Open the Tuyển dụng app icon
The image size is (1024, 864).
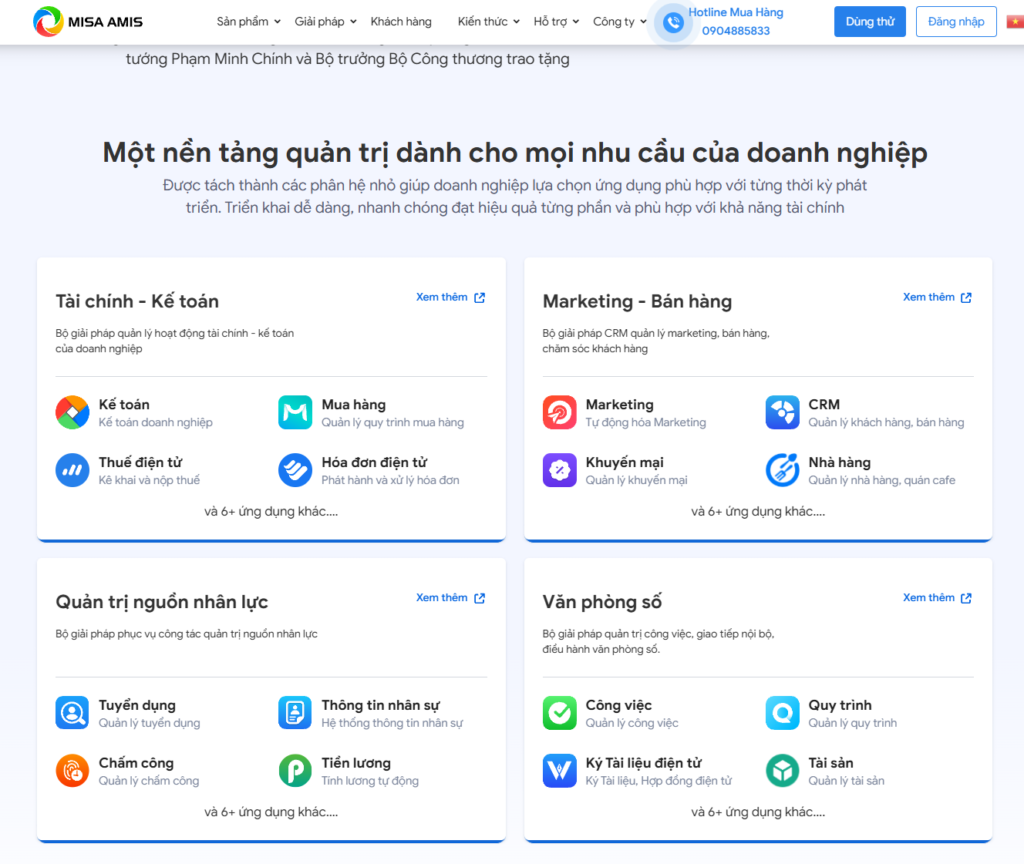72,712
